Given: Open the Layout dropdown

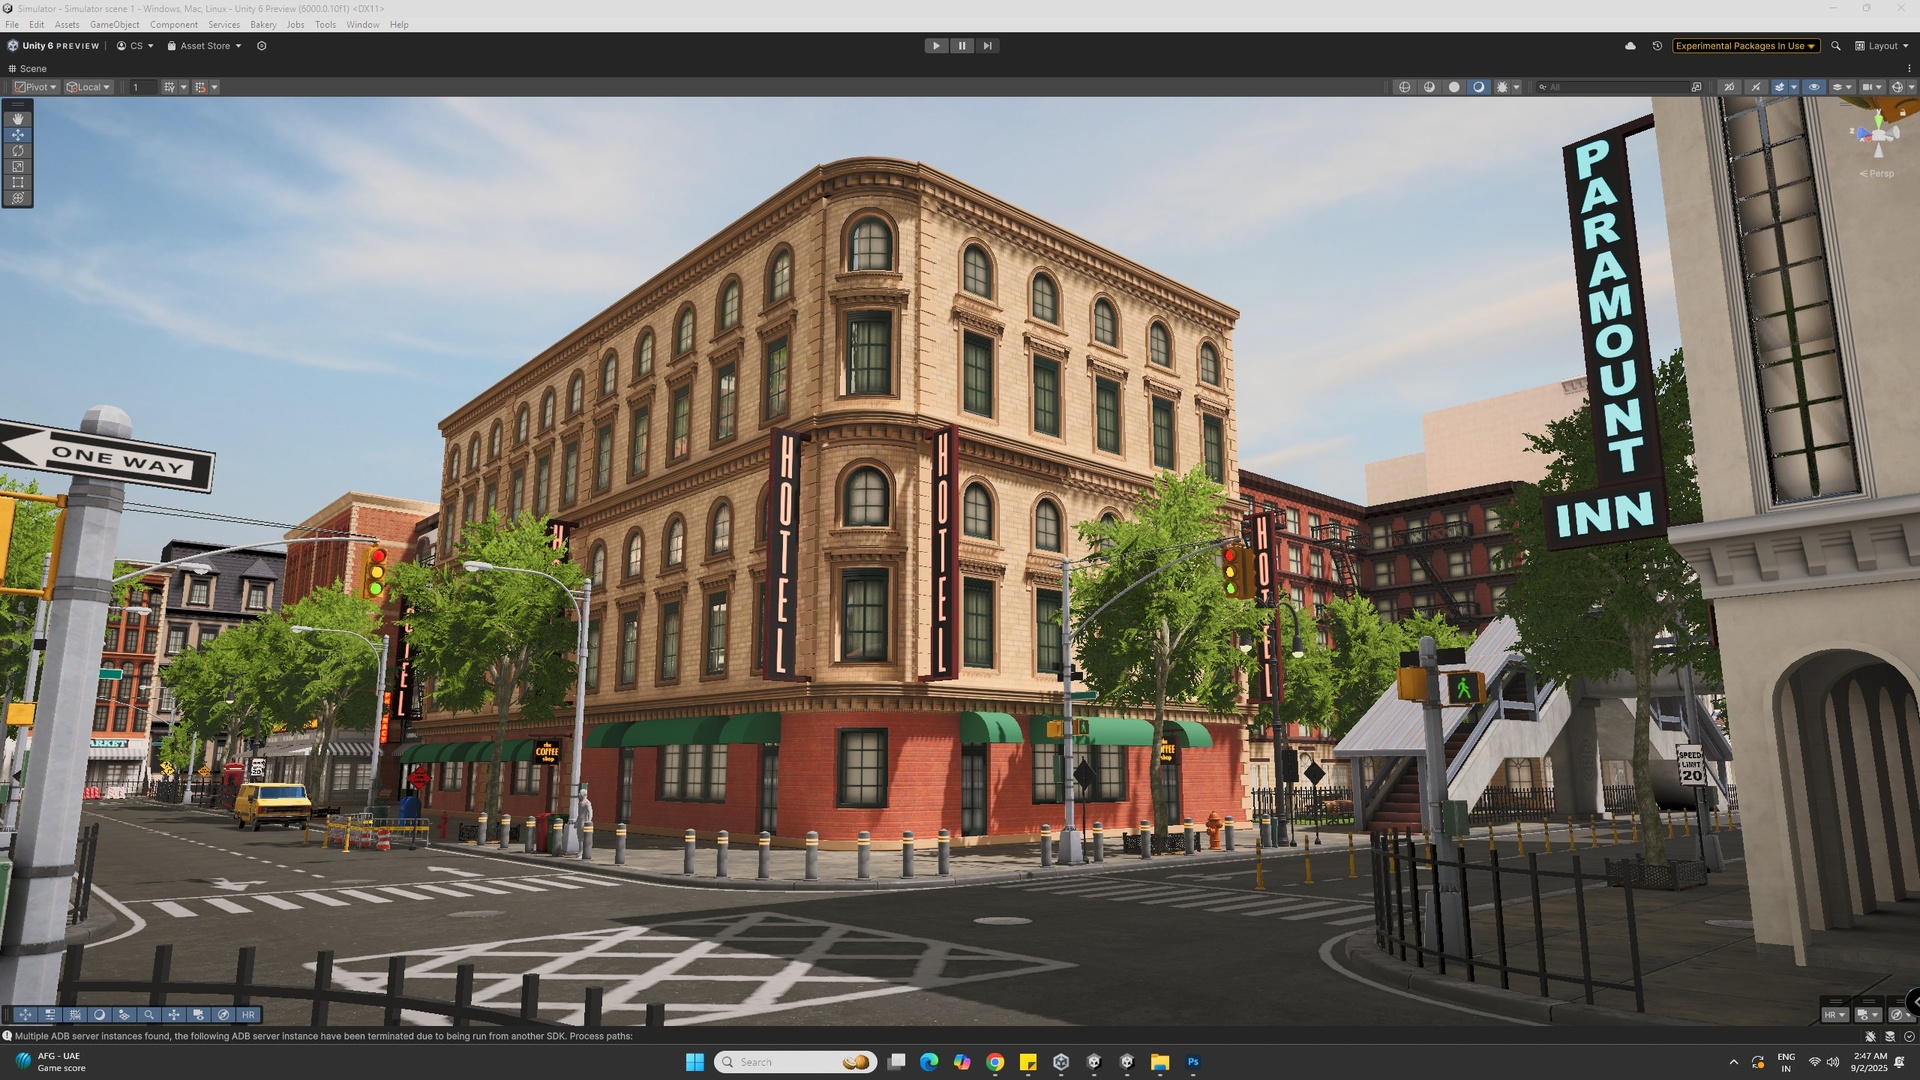Looking at the screenshot, I should (x=1882, y=46).
